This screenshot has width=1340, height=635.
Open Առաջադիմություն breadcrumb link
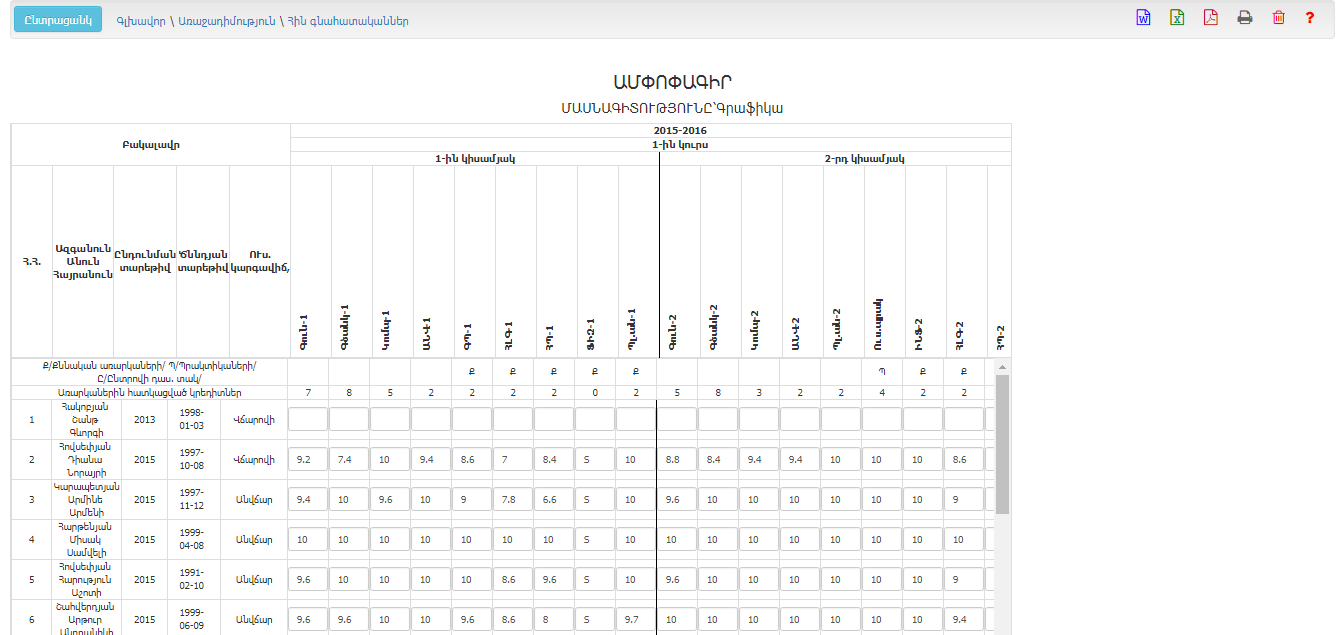tap(227, 21)
